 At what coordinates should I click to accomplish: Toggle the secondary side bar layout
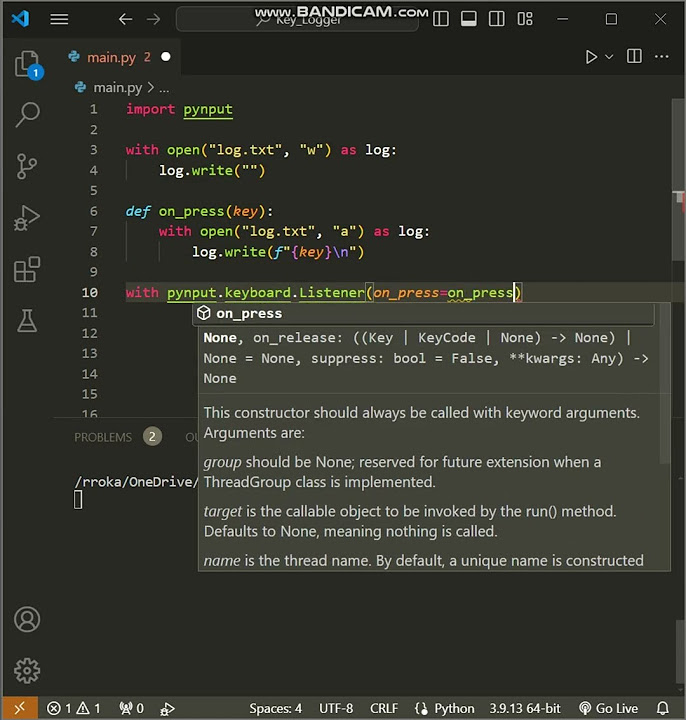coord(497,19)
